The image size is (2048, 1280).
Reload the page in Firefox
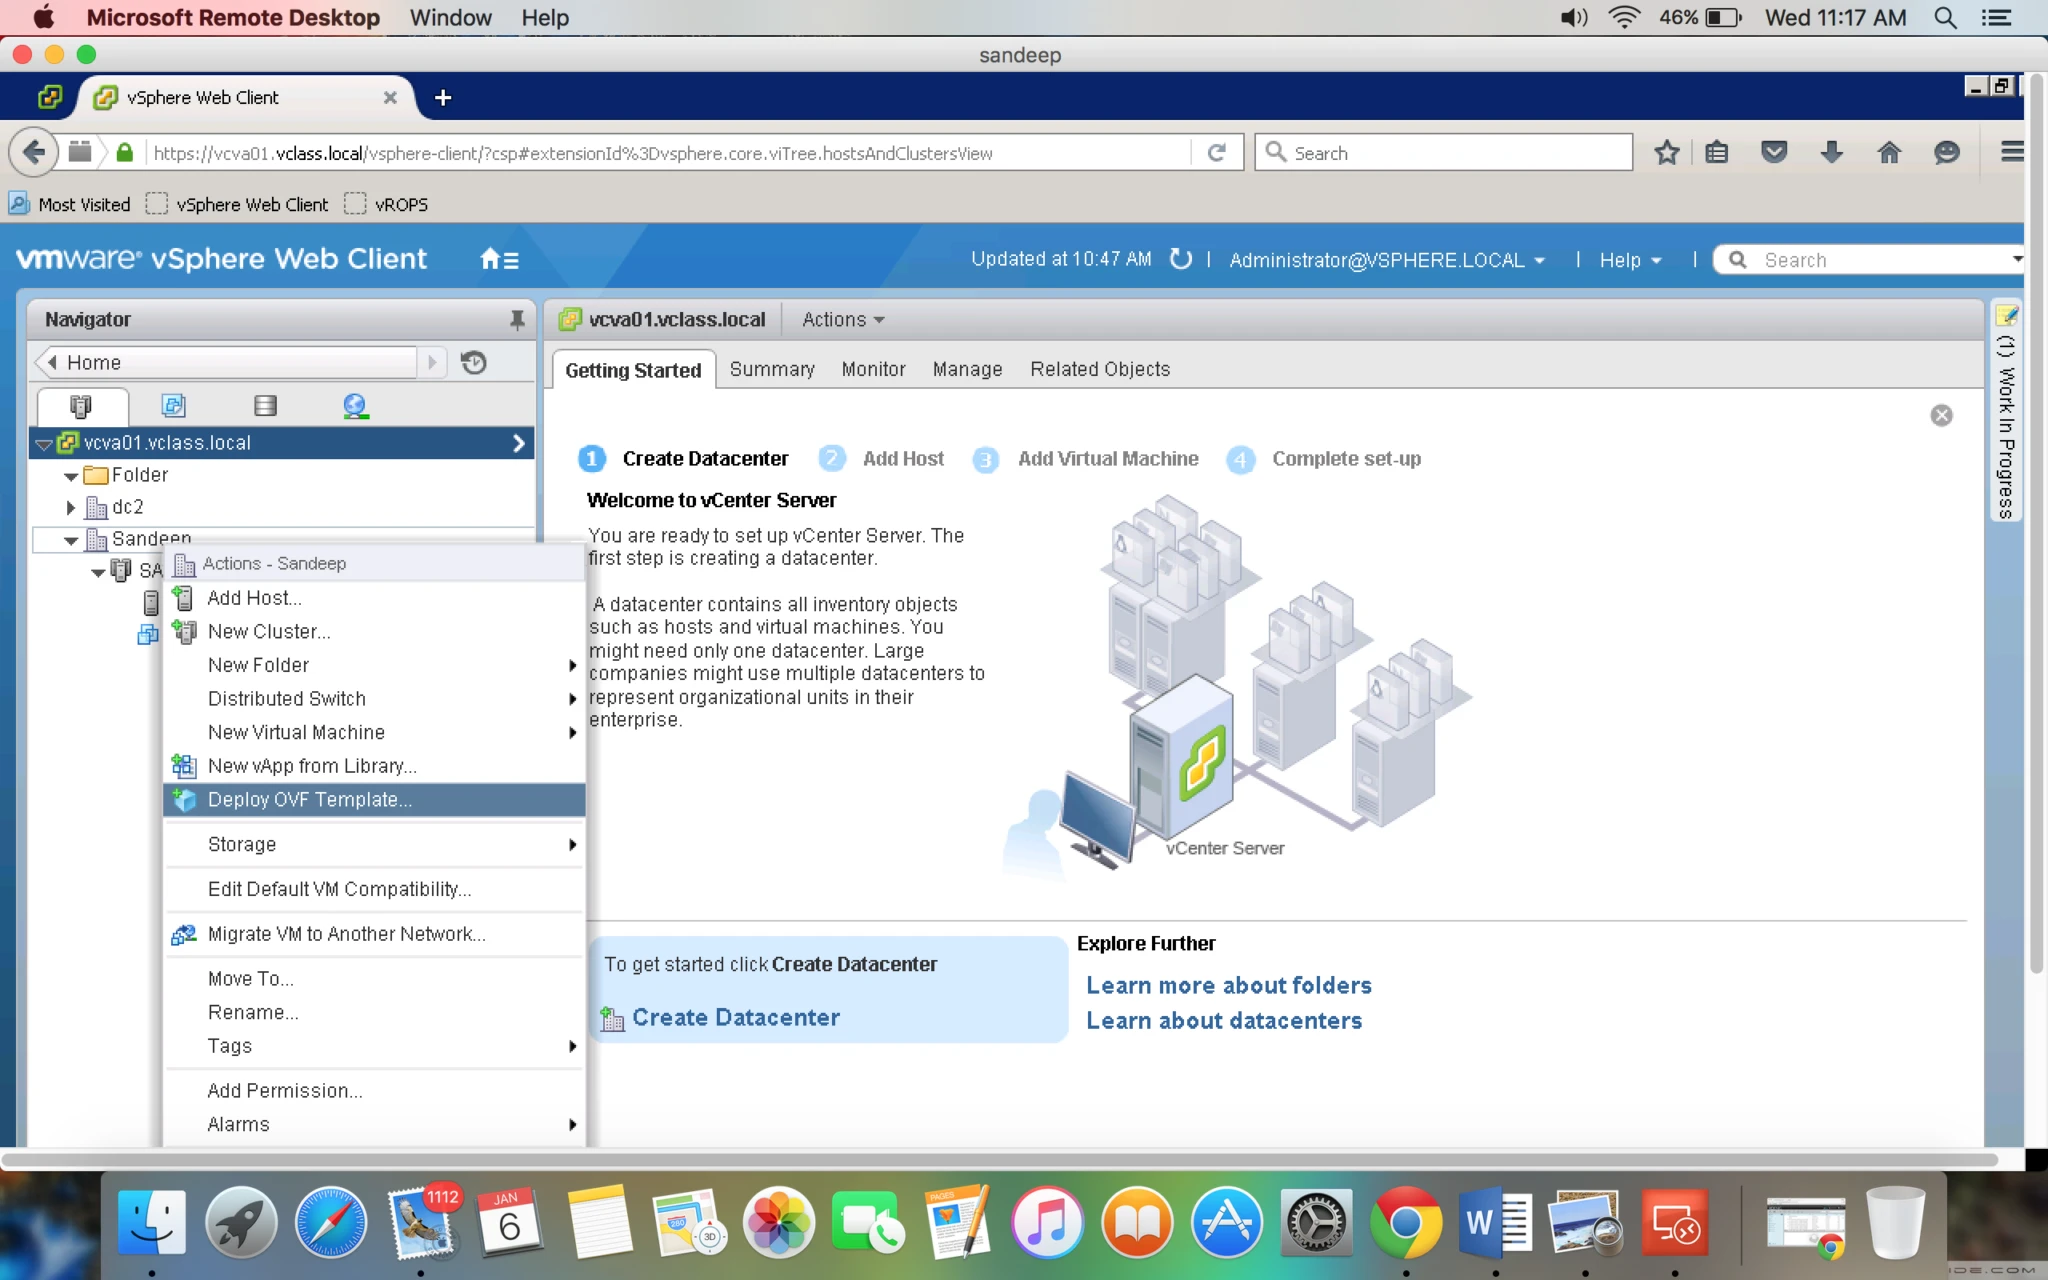click(1216, 153)
